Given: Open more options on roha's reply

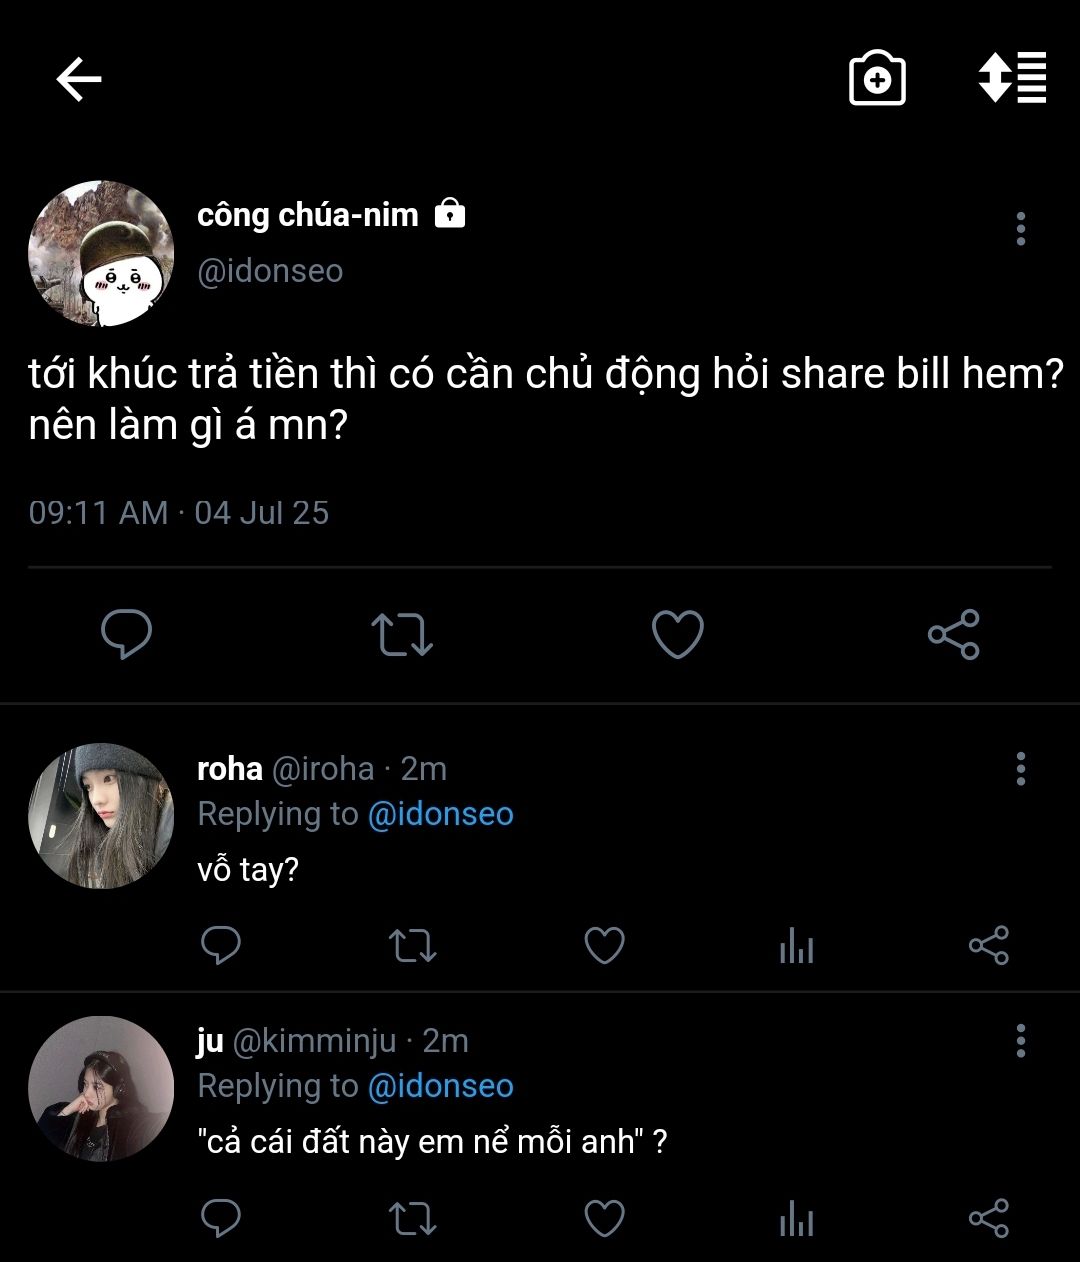Looking at the screenshot, I should [1020, 769].
